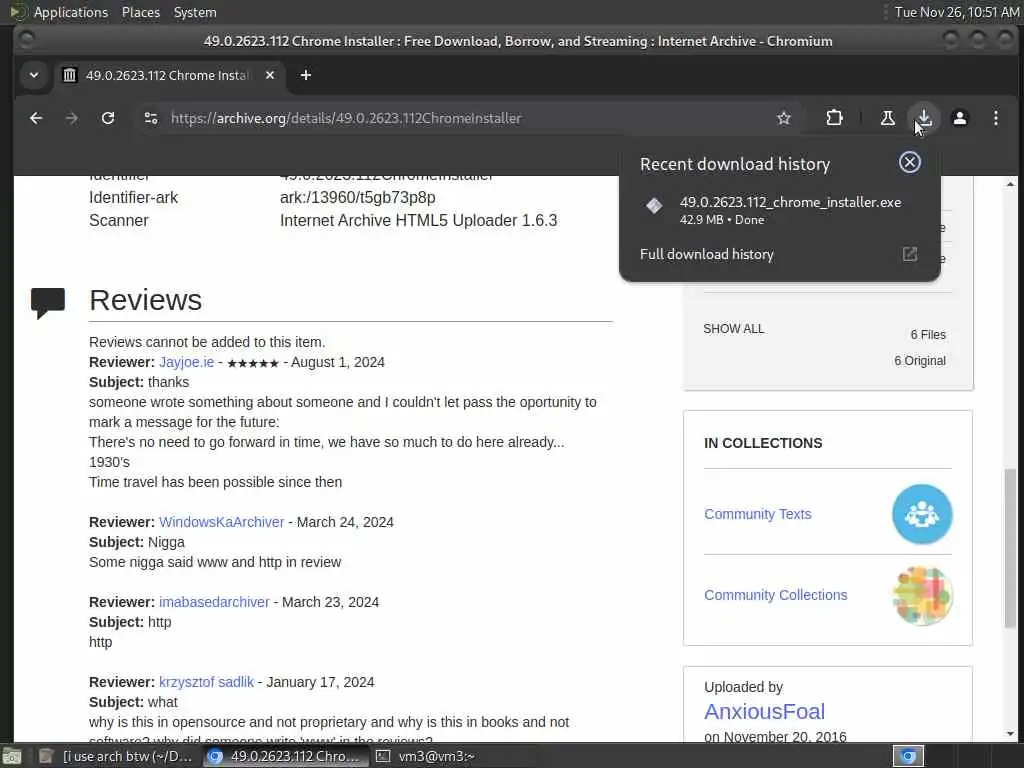Click the Reviews speech bubble icon
The image size is (1024, 768).
point(48,302)
